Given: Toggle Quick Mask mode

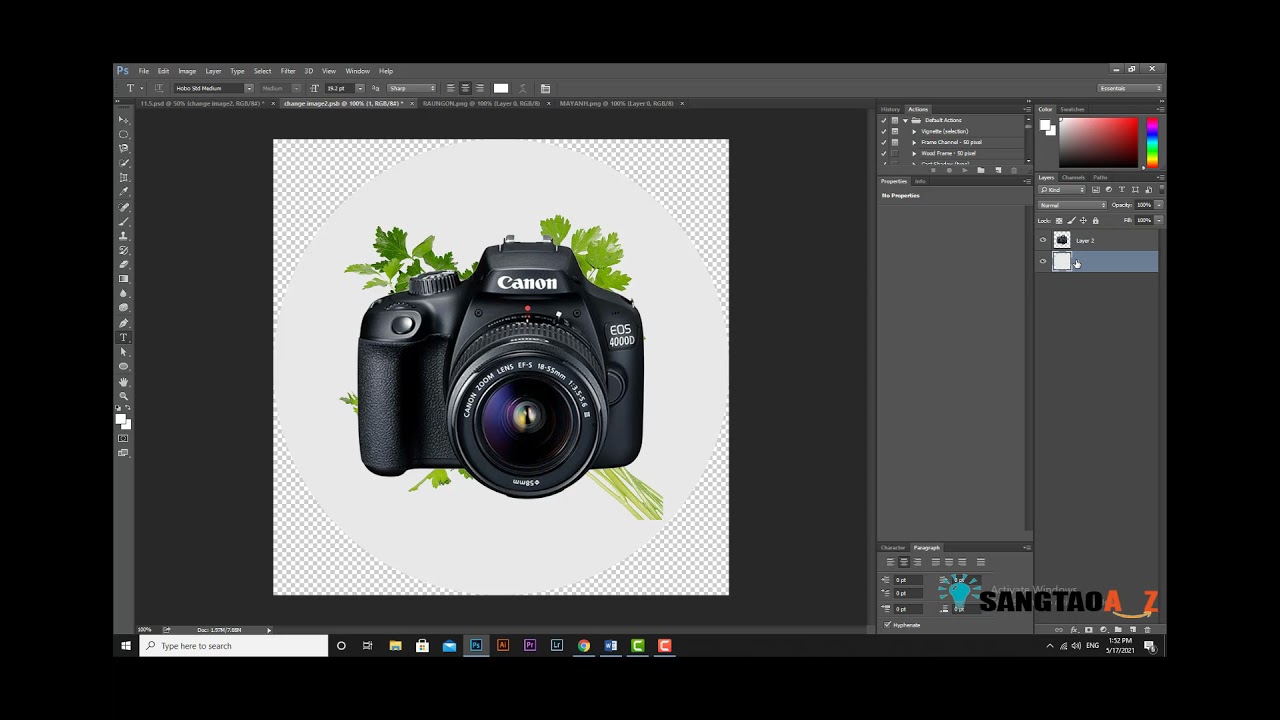Looking at the screenshot, I should (124, 438).
